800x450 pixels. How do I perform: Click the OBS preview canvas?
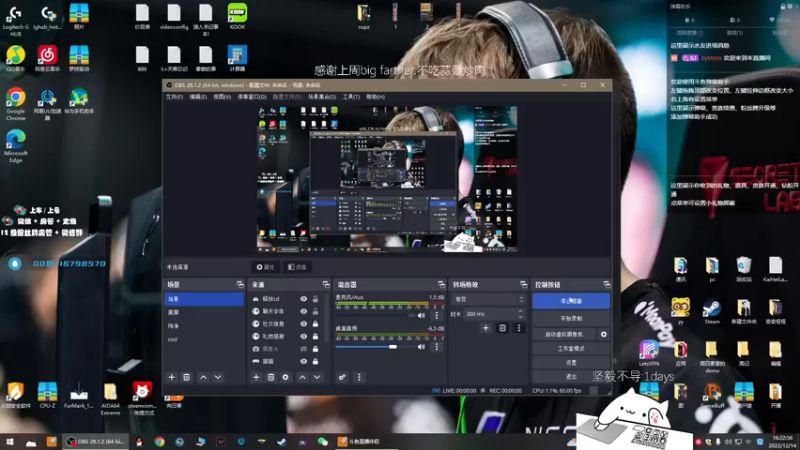(x=387, y=179)
